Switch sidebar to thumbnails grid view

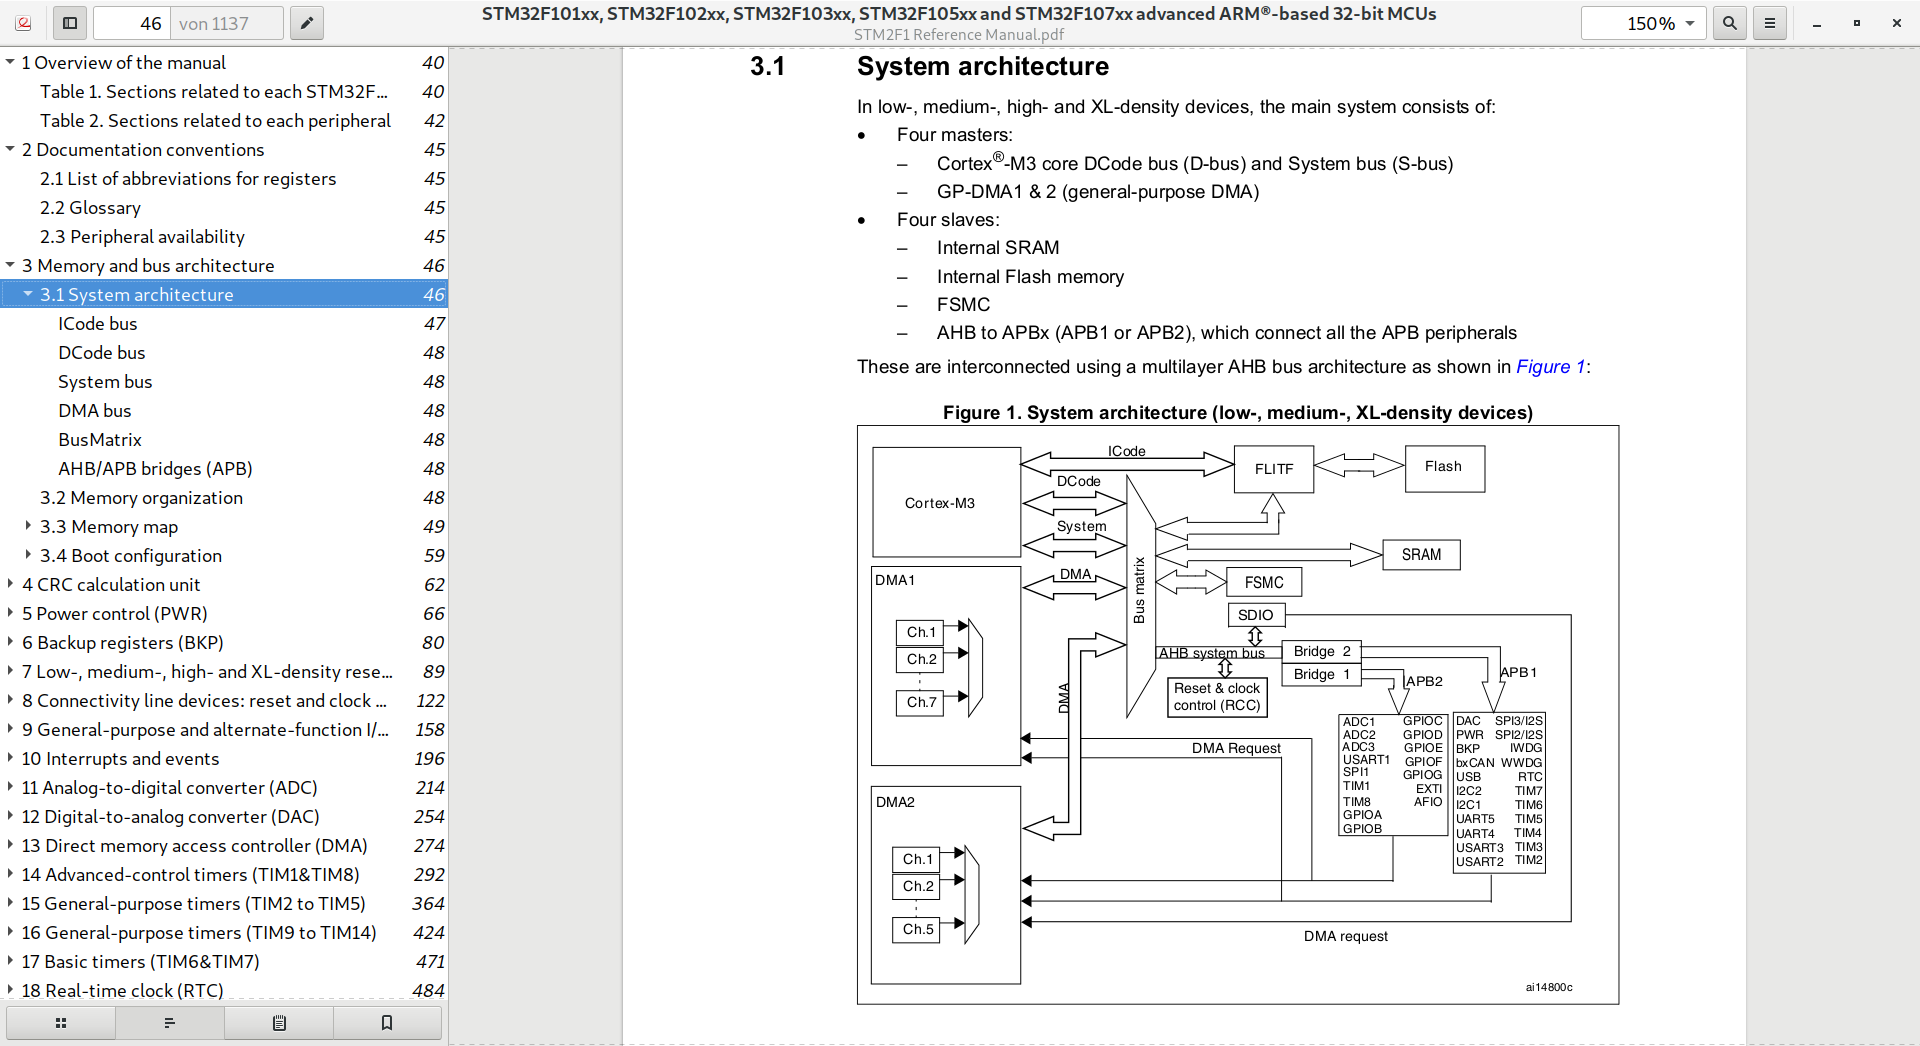click(x=61, y=1023)
